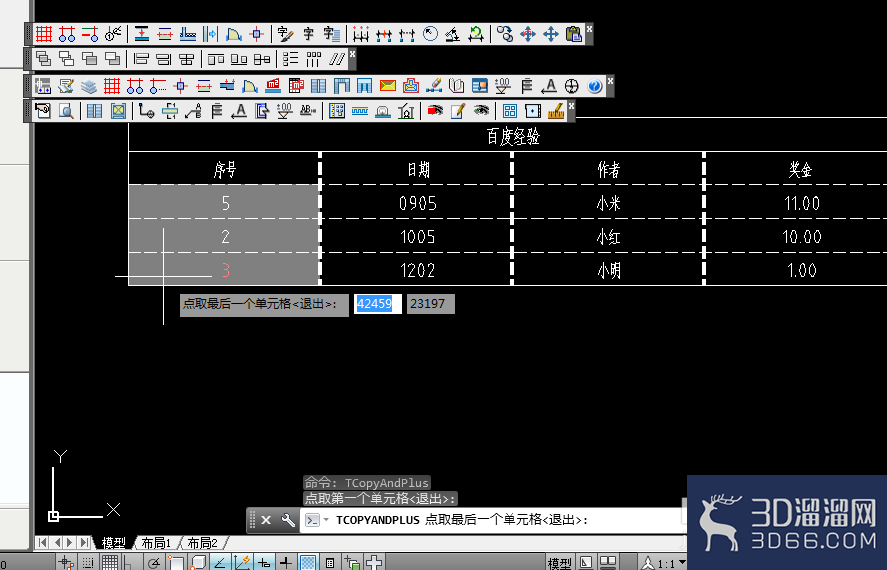Toggle grid display in status bar
The height and width of the screenshot is (570, 887).
(110, 563)
